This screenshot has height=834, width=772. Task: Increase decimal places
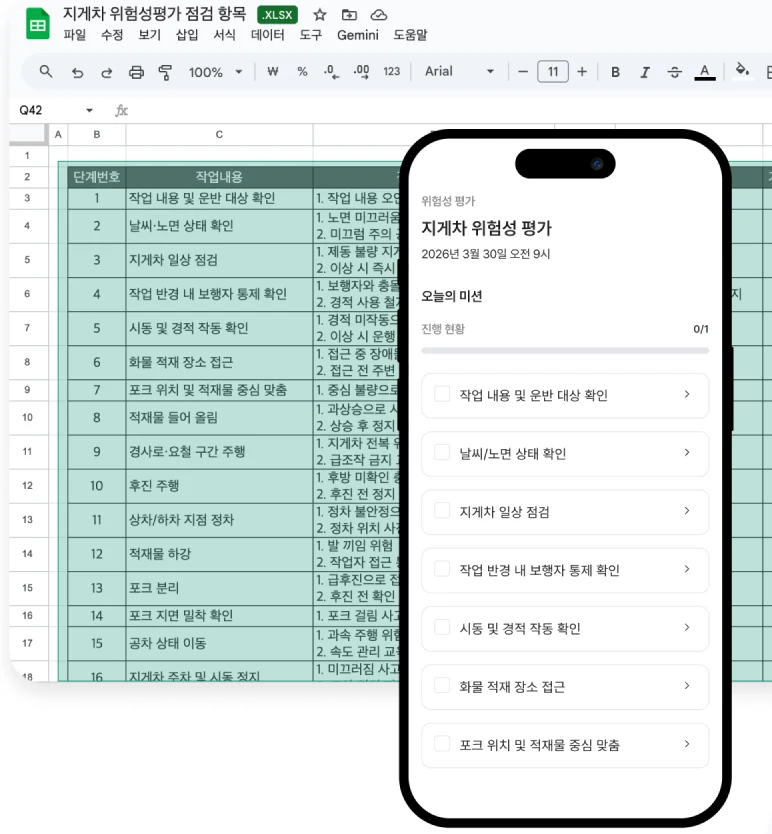[361, 72]
